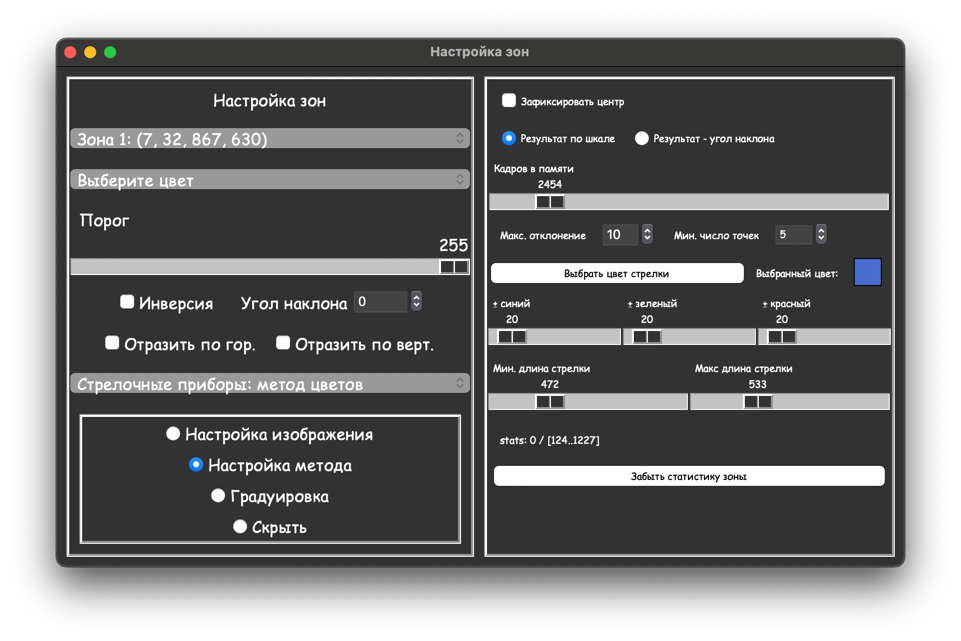Click the Мин. число точек stepper
Screen dimensions: 961x641
[821, 235]
